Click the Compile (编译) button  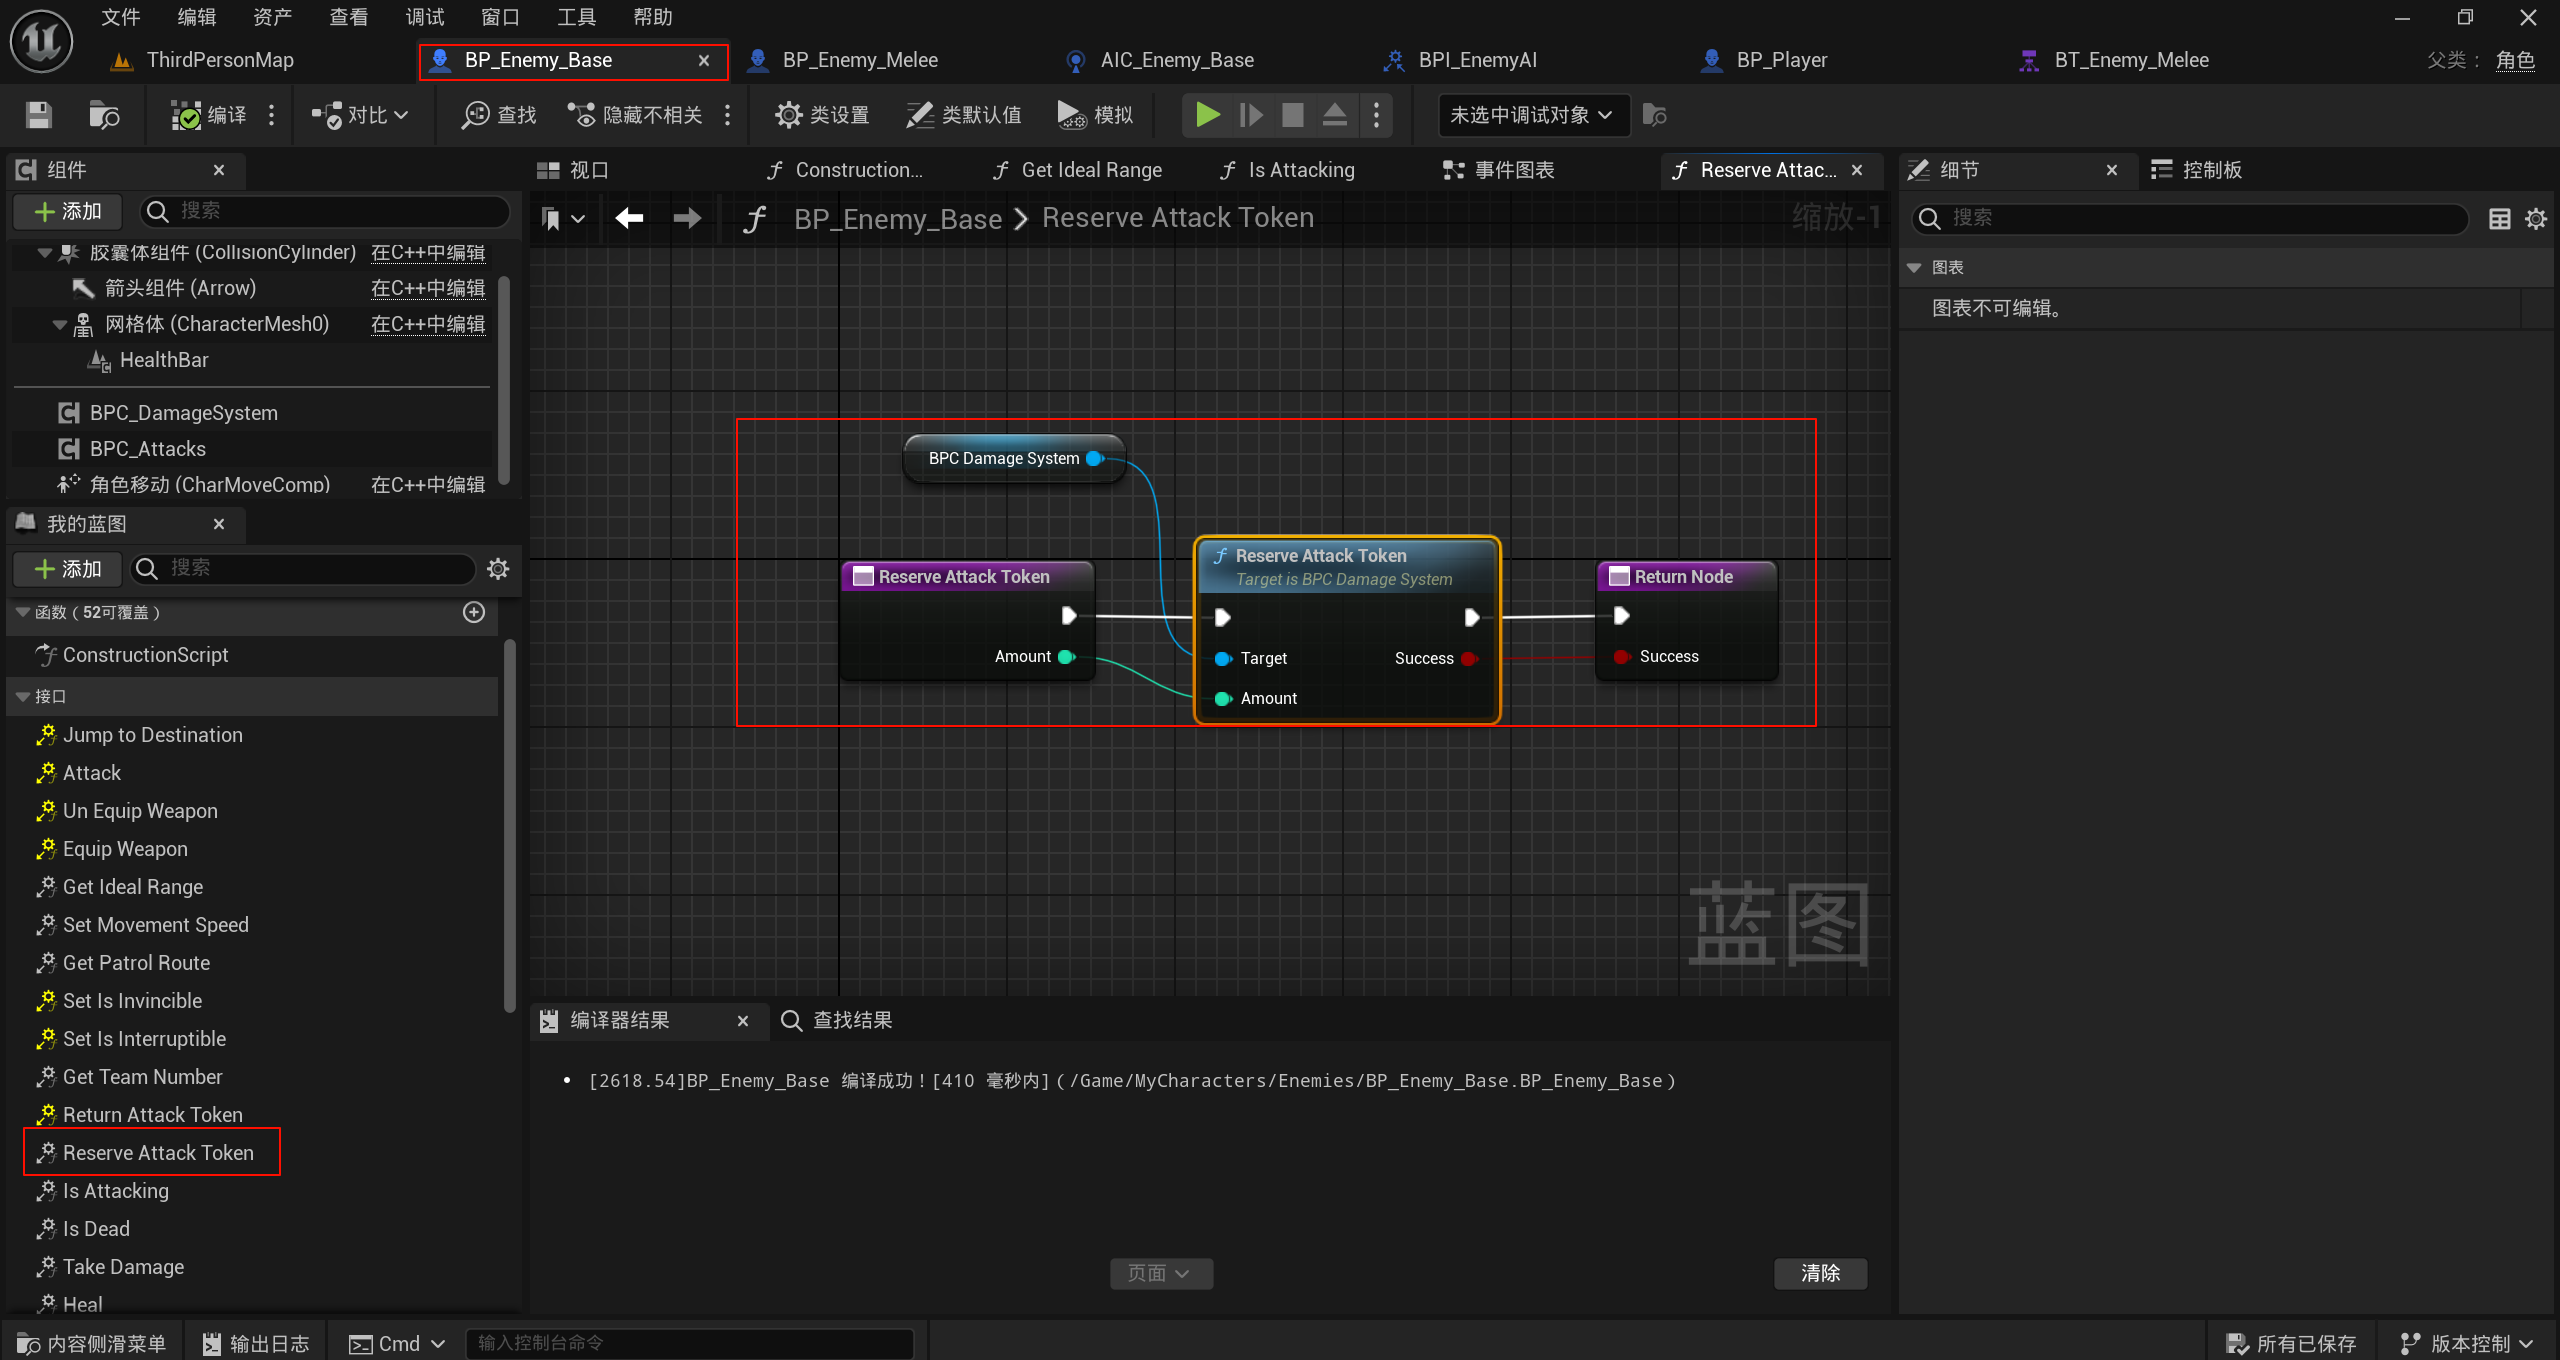[x=209, y=115]
